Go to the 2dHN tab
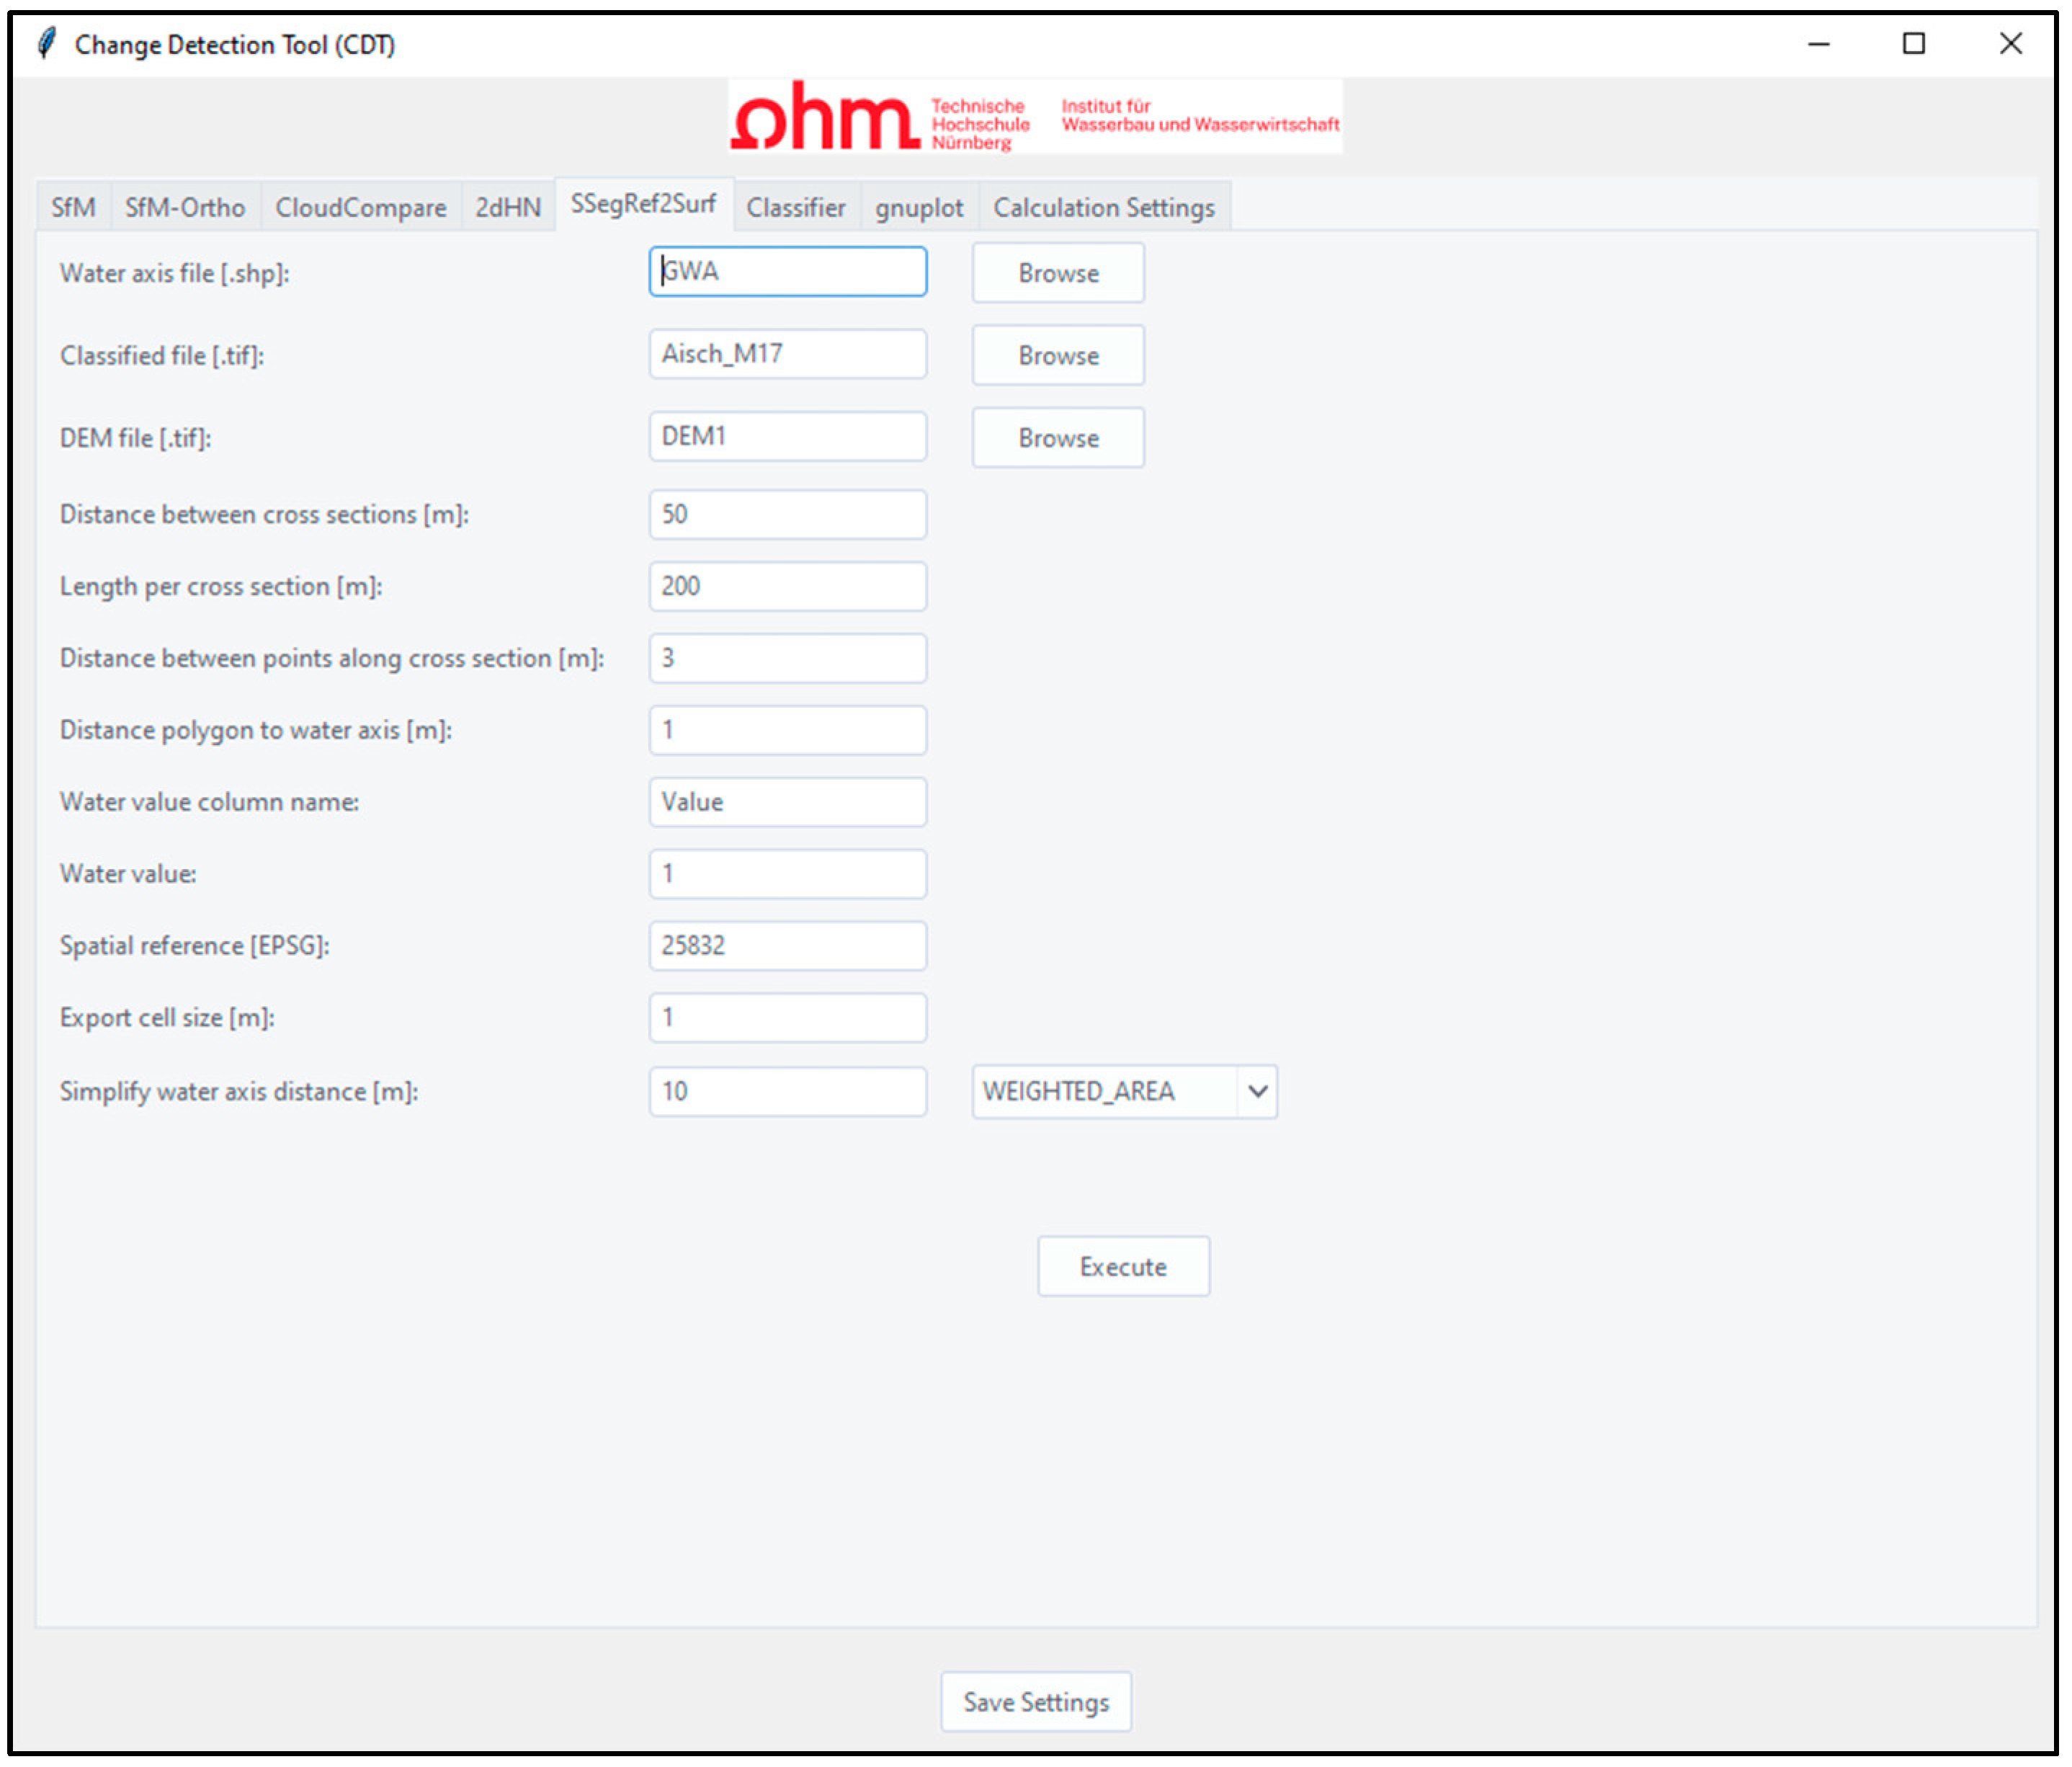Viewport: 2072px width, 1767px height. click(x=507, y=207)
